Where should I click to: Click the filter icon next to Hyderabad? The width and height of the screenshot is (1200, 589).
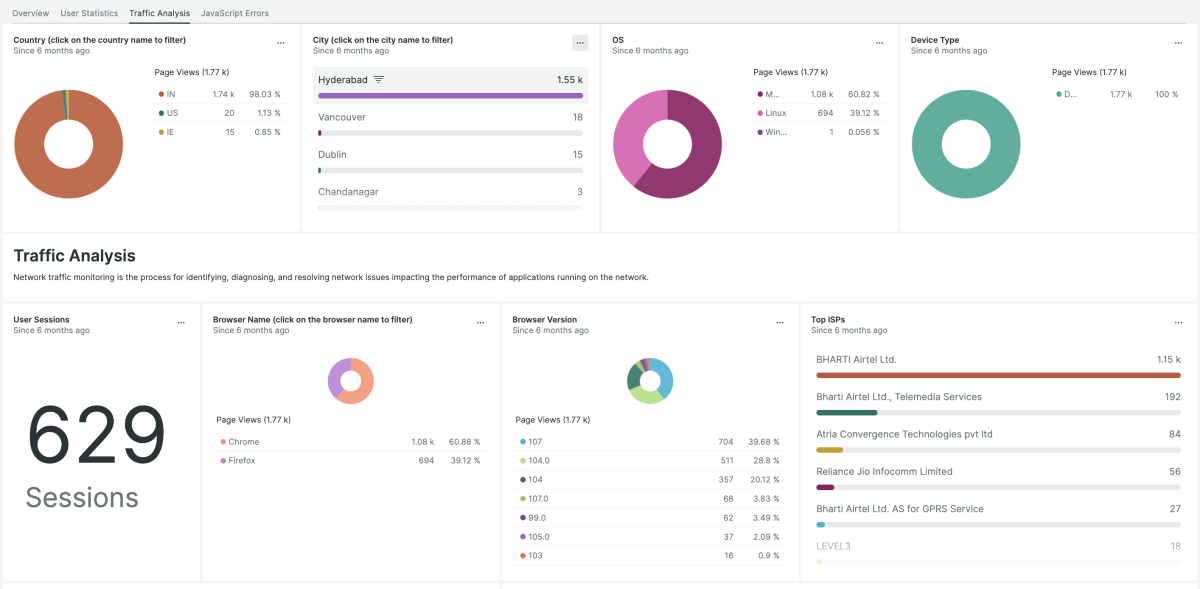click(x=379, y=79)
